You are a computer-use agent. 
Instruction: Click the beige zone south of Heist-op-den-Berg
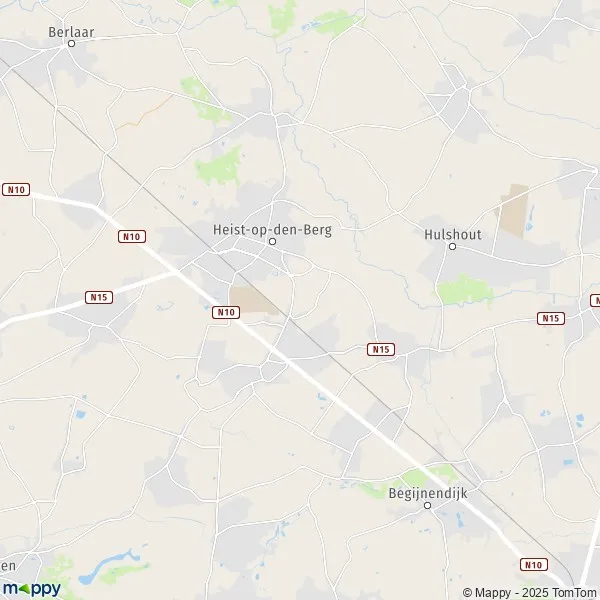(x=253, y=301)
